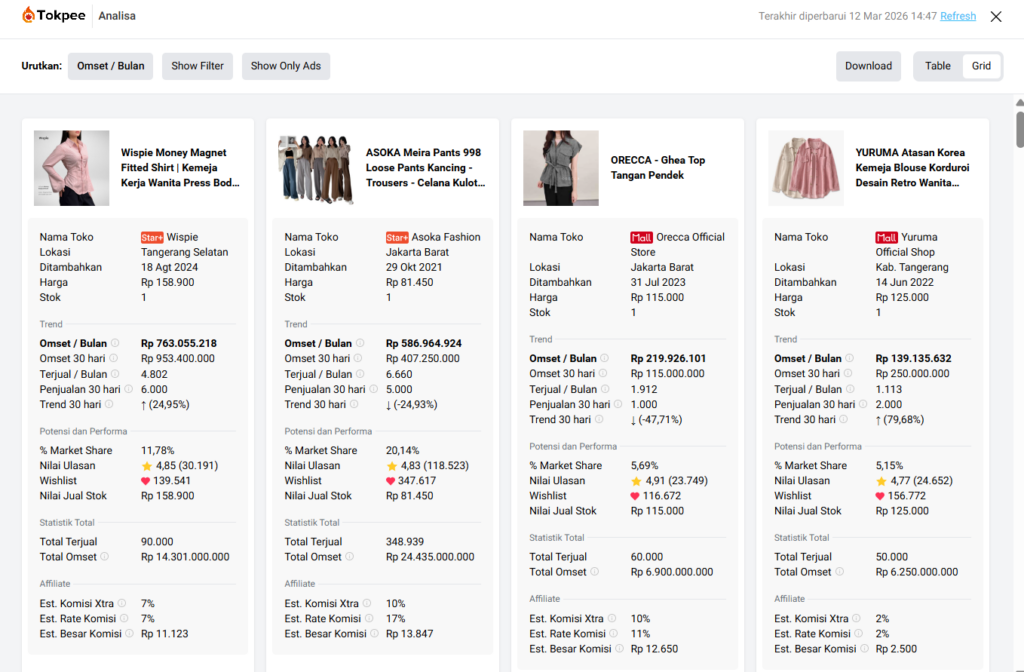This screenshot has height=672, width=1024.
Task: Click the Mall badge on Orecca Official Store
Action: [x=641, y=238]
